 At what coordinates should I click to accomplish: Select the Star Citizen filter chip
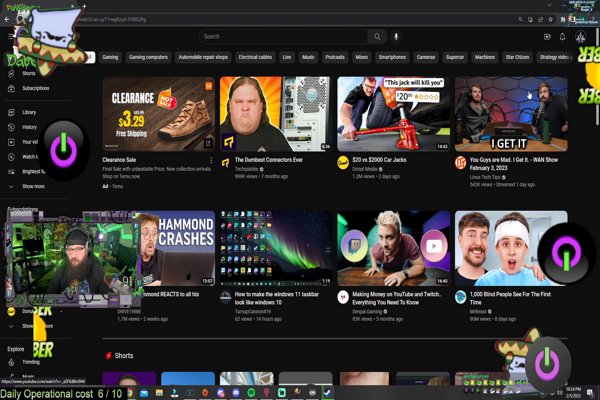[517, 57]
